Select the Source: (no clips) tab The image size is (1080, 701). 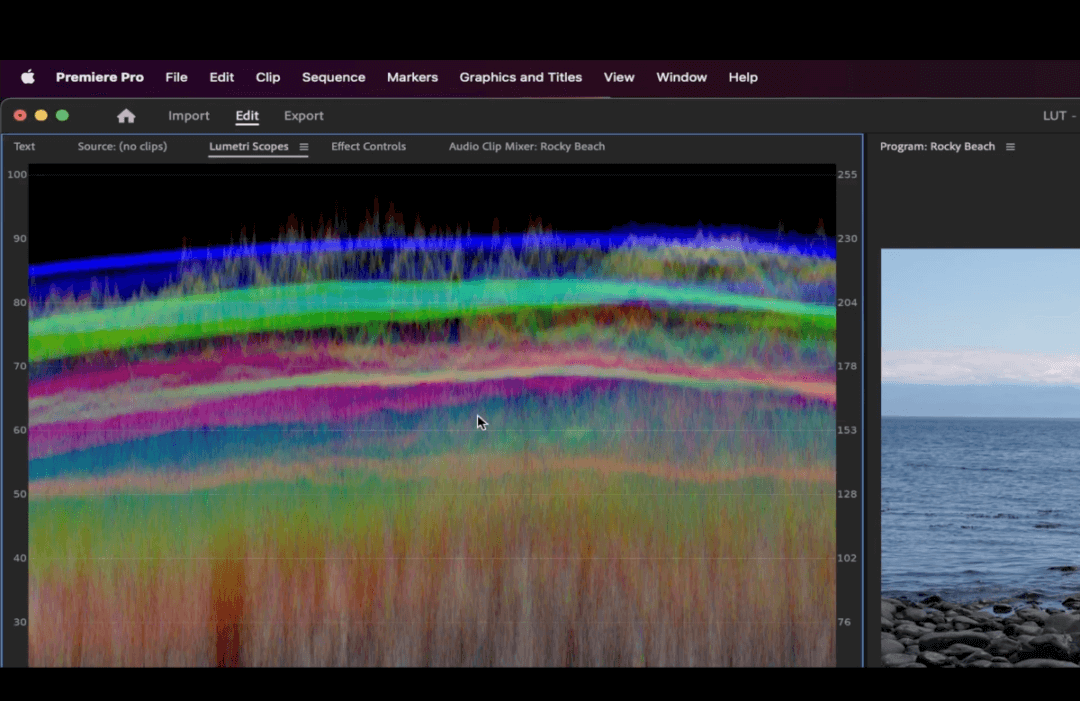click(122, 146)
